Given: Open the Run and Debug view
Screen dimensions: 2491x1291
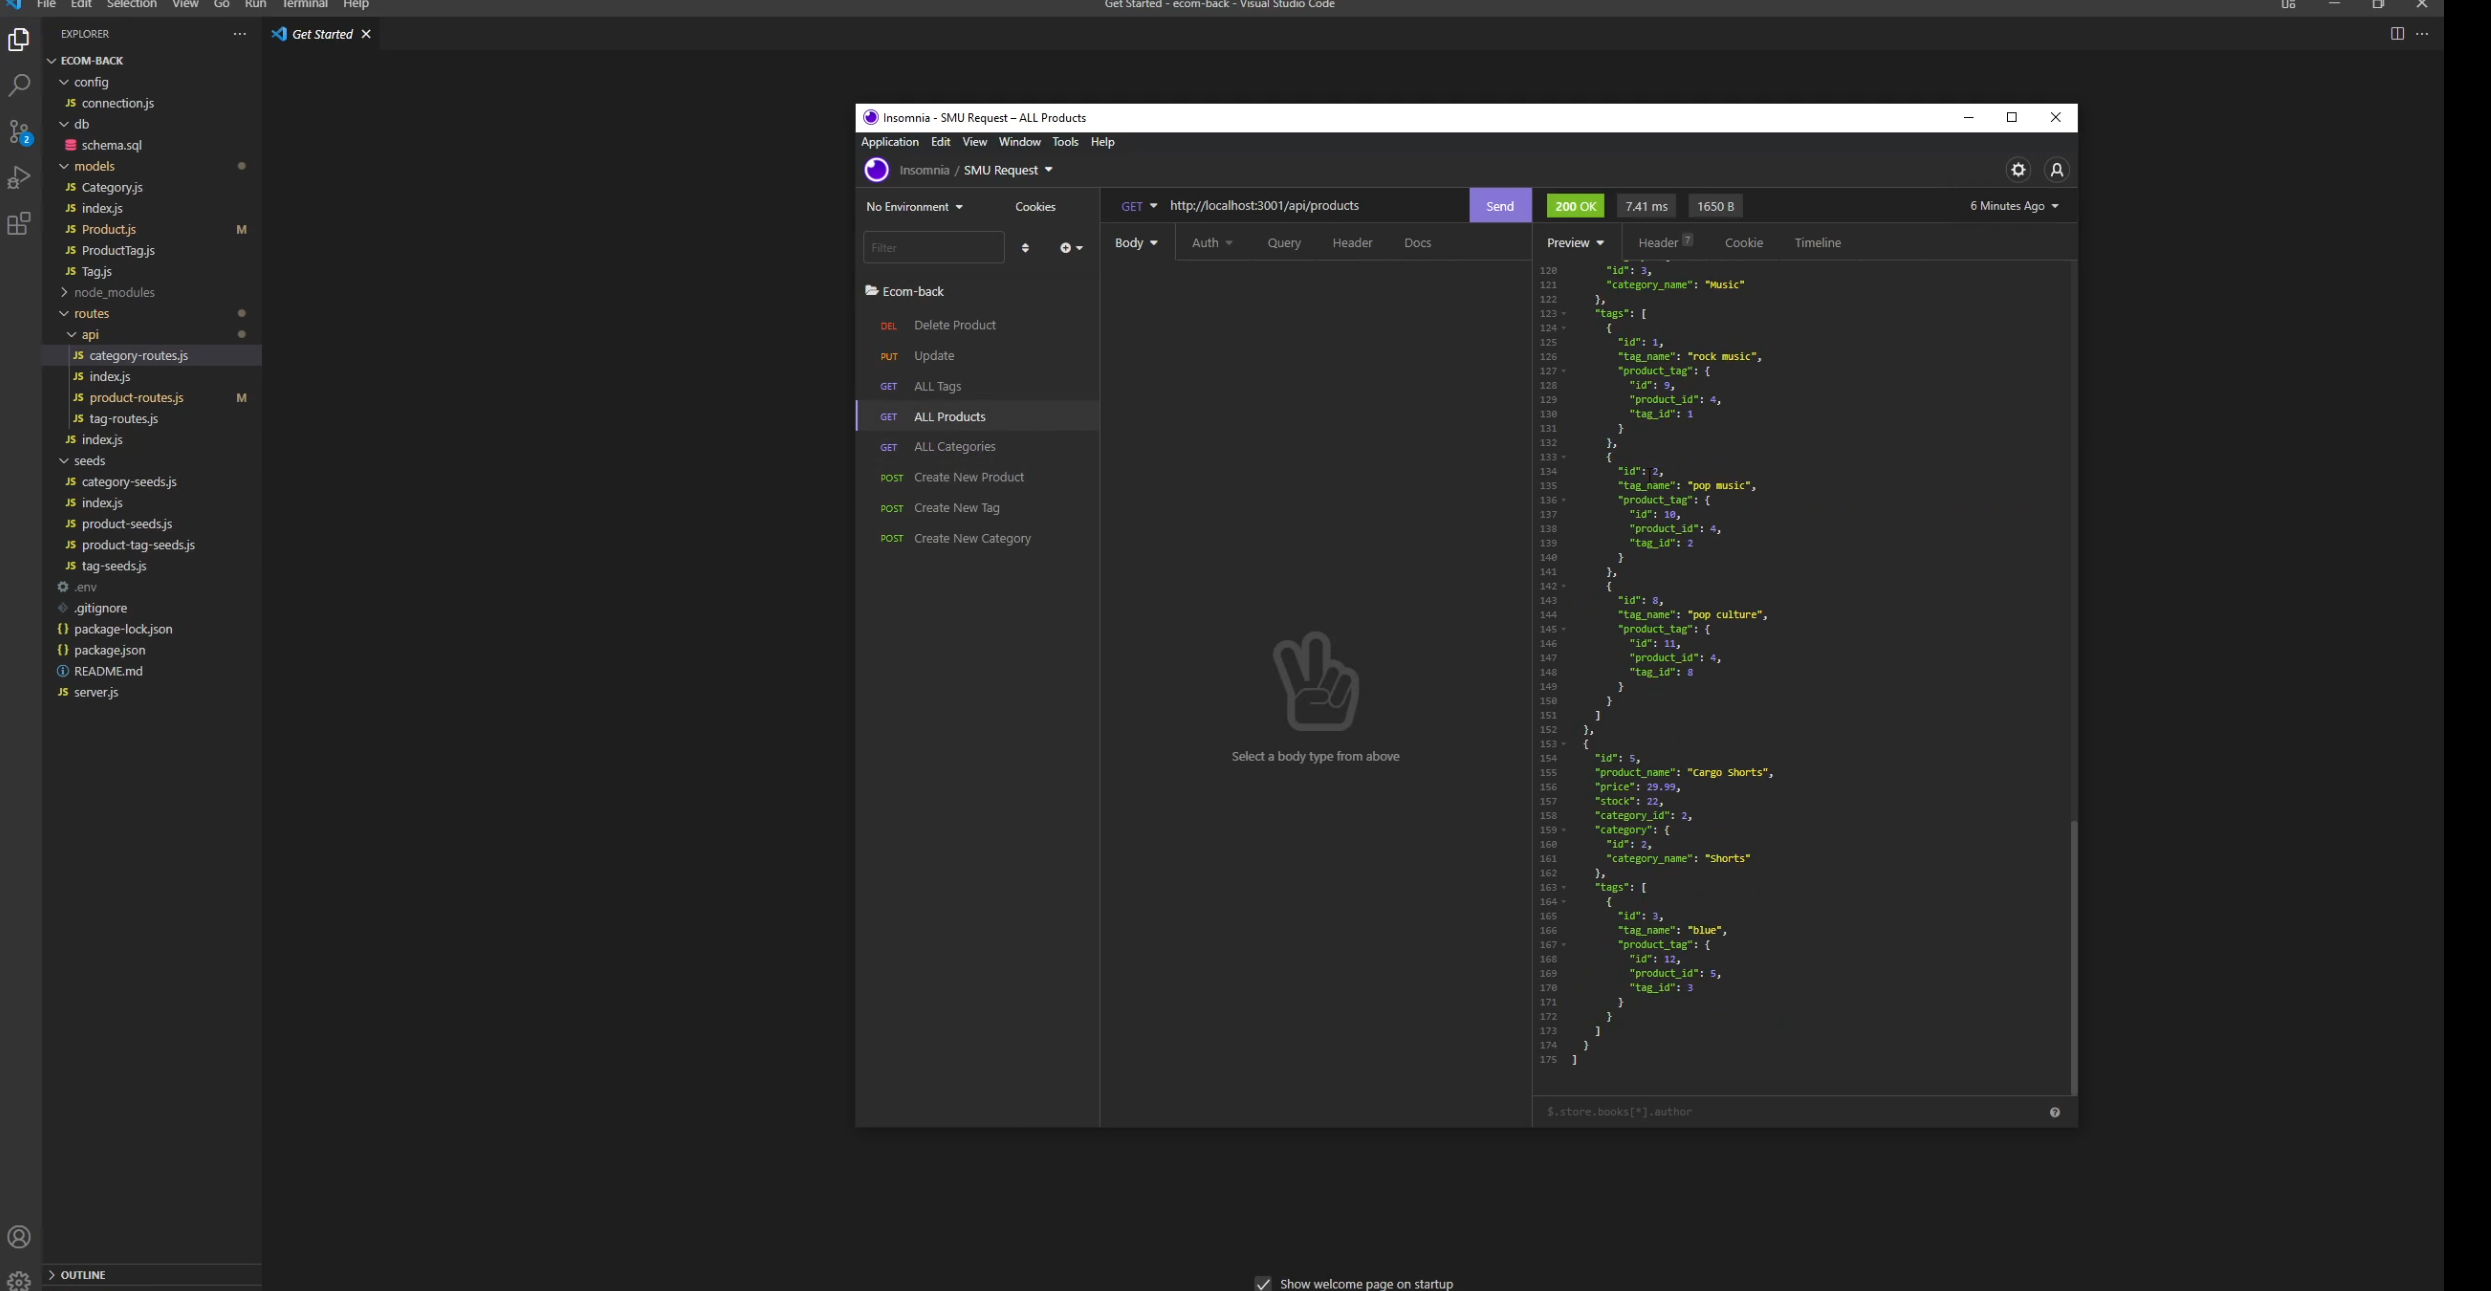Looking at the screenshot, I should (20, 177).
